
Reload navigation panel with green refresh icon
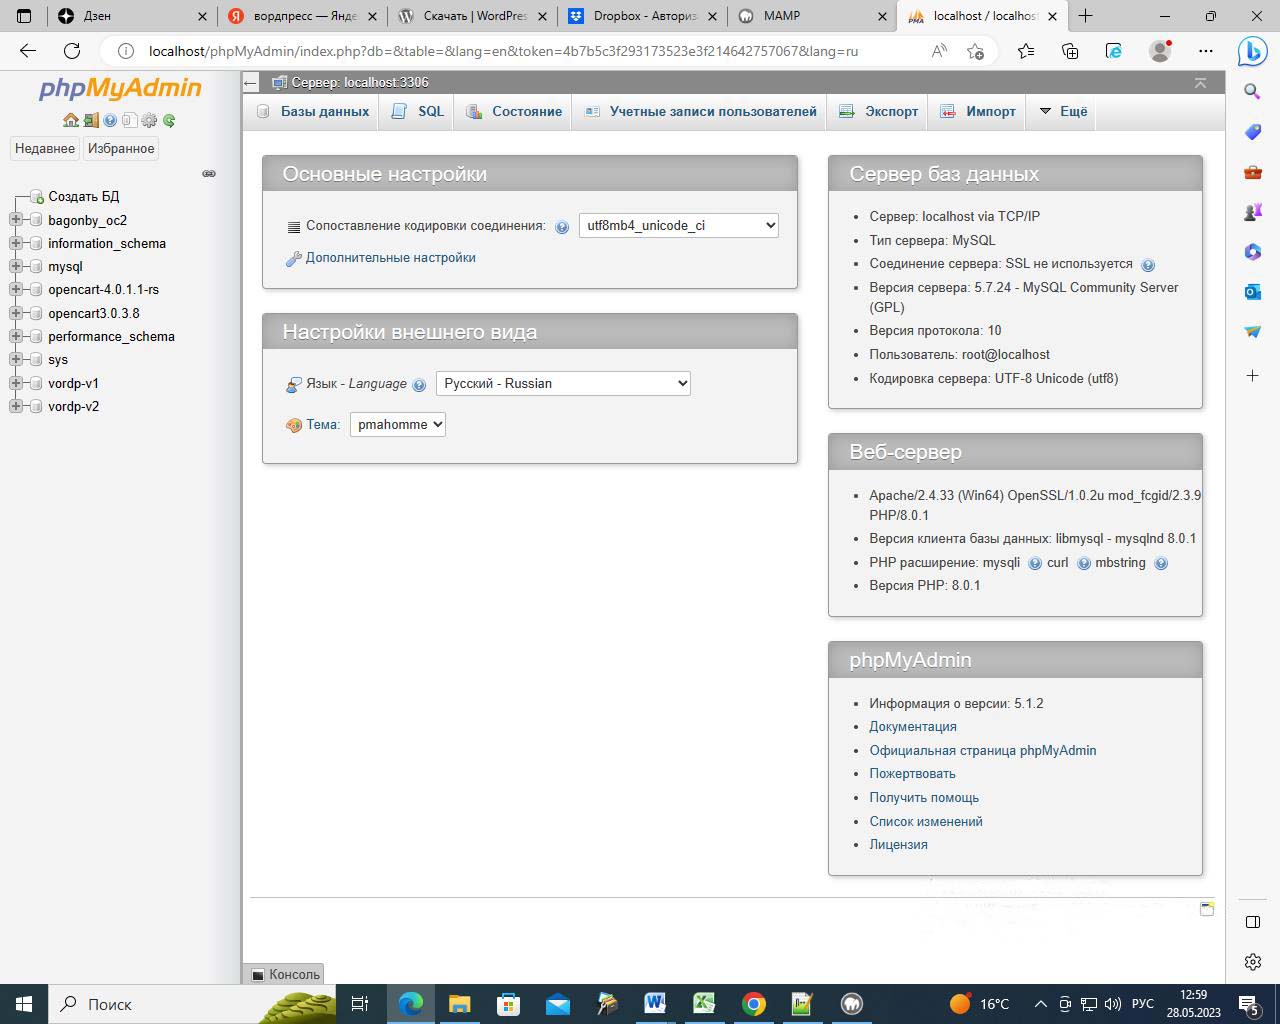169,120
